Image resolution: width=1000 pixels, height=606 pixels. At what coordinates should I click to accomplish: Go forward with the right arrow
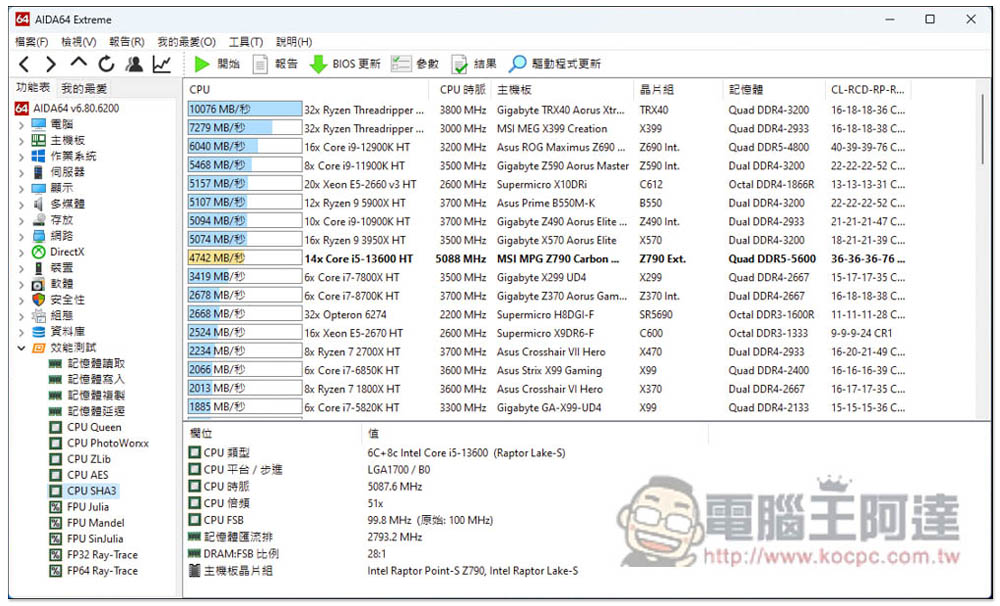pyautogui.click(x=51, y=64)
